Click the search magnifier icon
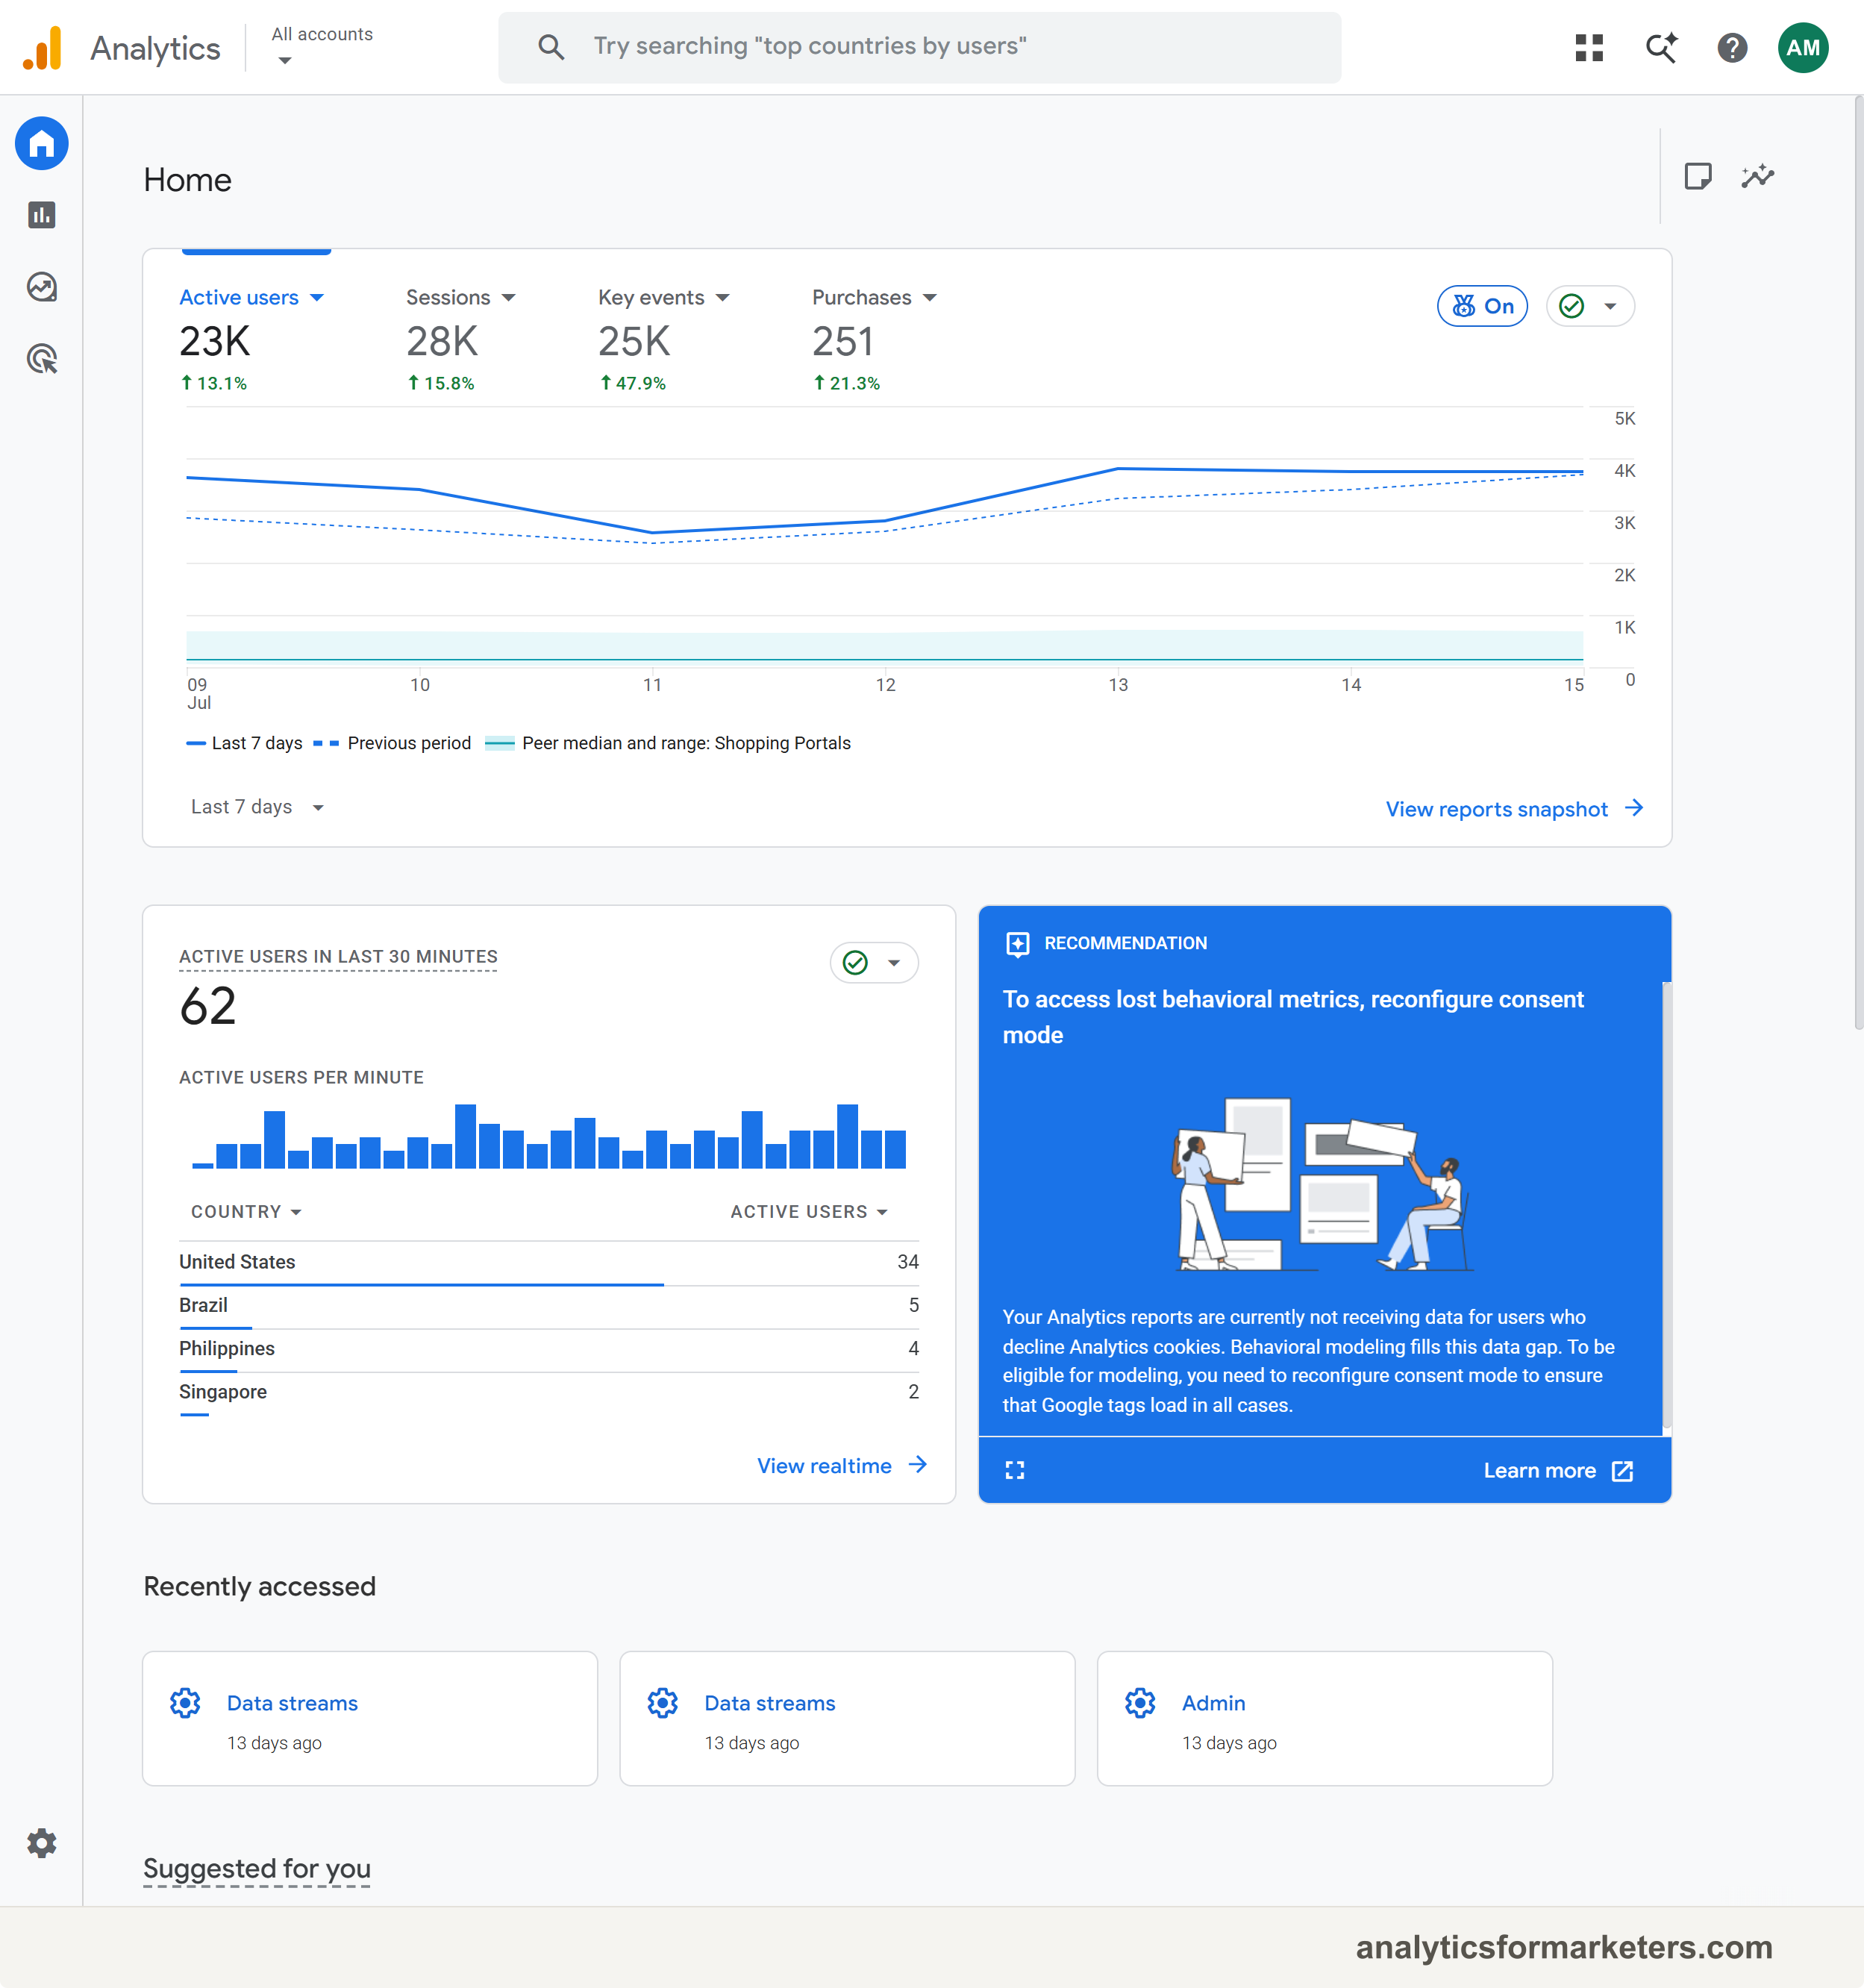The height and width of the screenshot is (1988, 1864). click(x=551, y=46)
